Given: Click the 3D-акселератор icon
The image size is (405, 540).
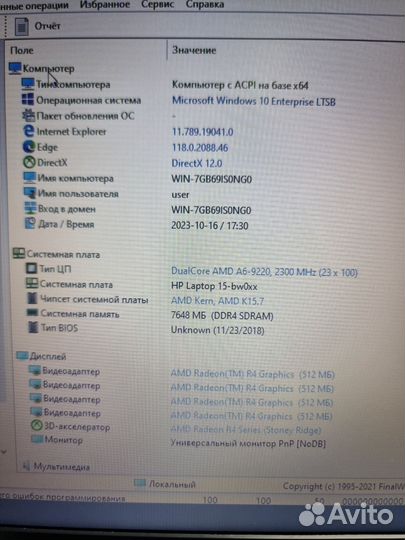Looking at the screenshot, I should (x=37, y=426).
